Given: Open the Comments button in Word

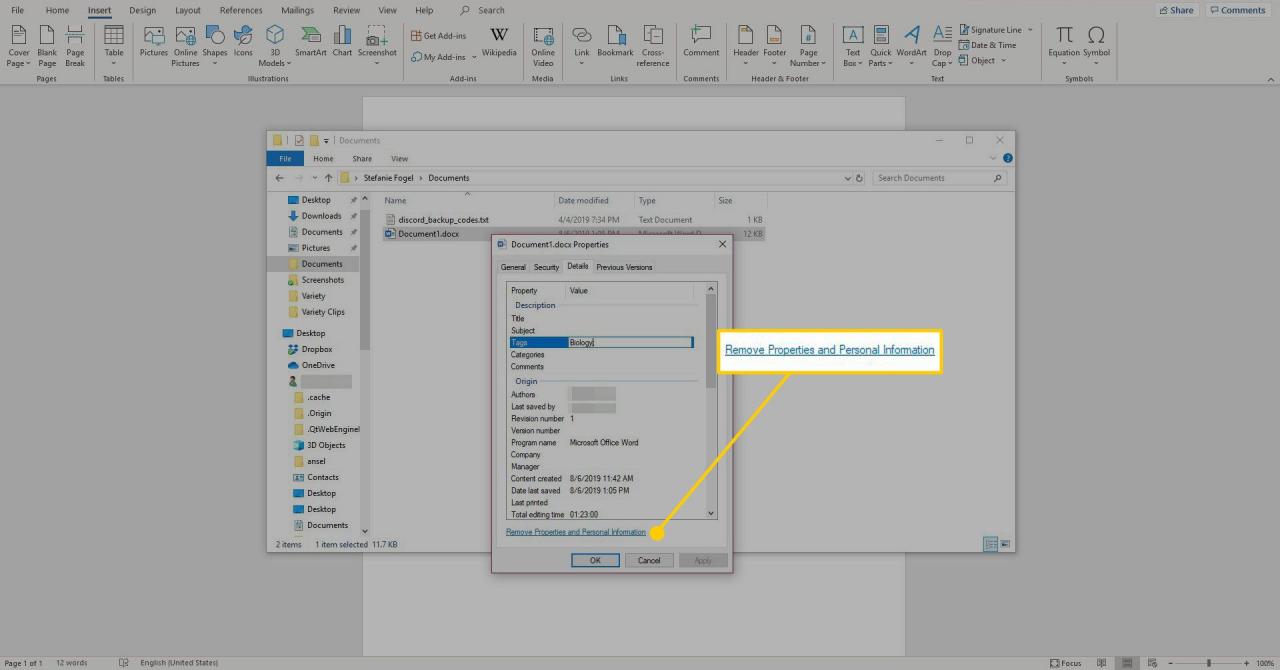Looking at the screenshot, I should click(x=1237, y=10).
